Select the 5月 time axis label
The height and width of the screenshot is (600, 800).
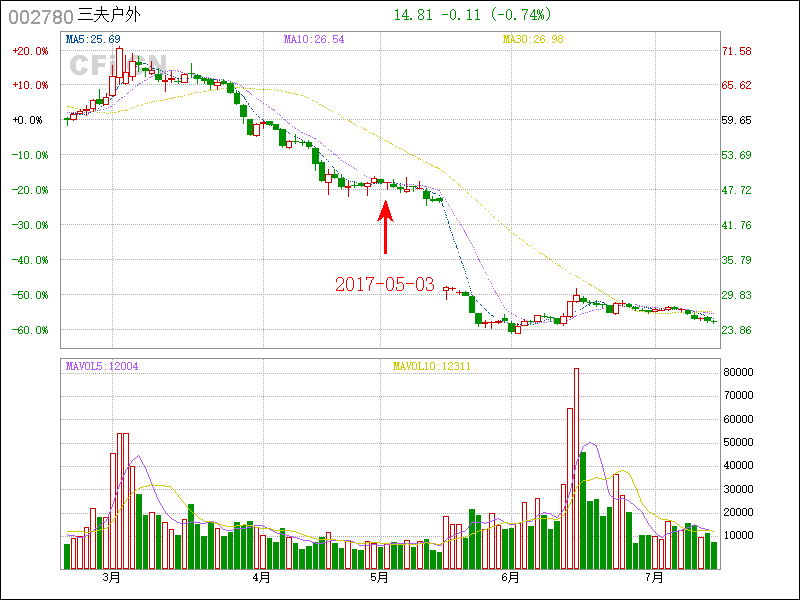coord(379,578)
